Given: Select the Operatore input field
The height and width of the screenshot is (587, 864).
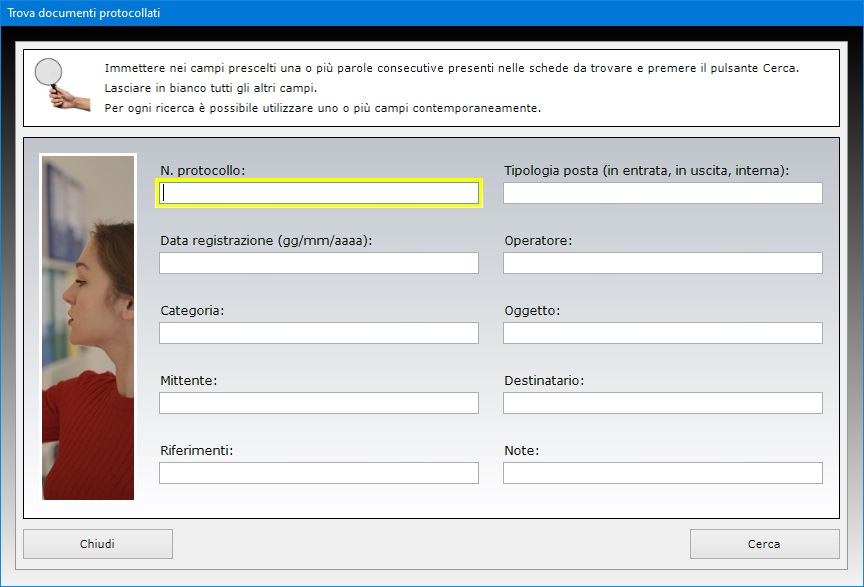Looking at the screenshot, I should point(663,263).
